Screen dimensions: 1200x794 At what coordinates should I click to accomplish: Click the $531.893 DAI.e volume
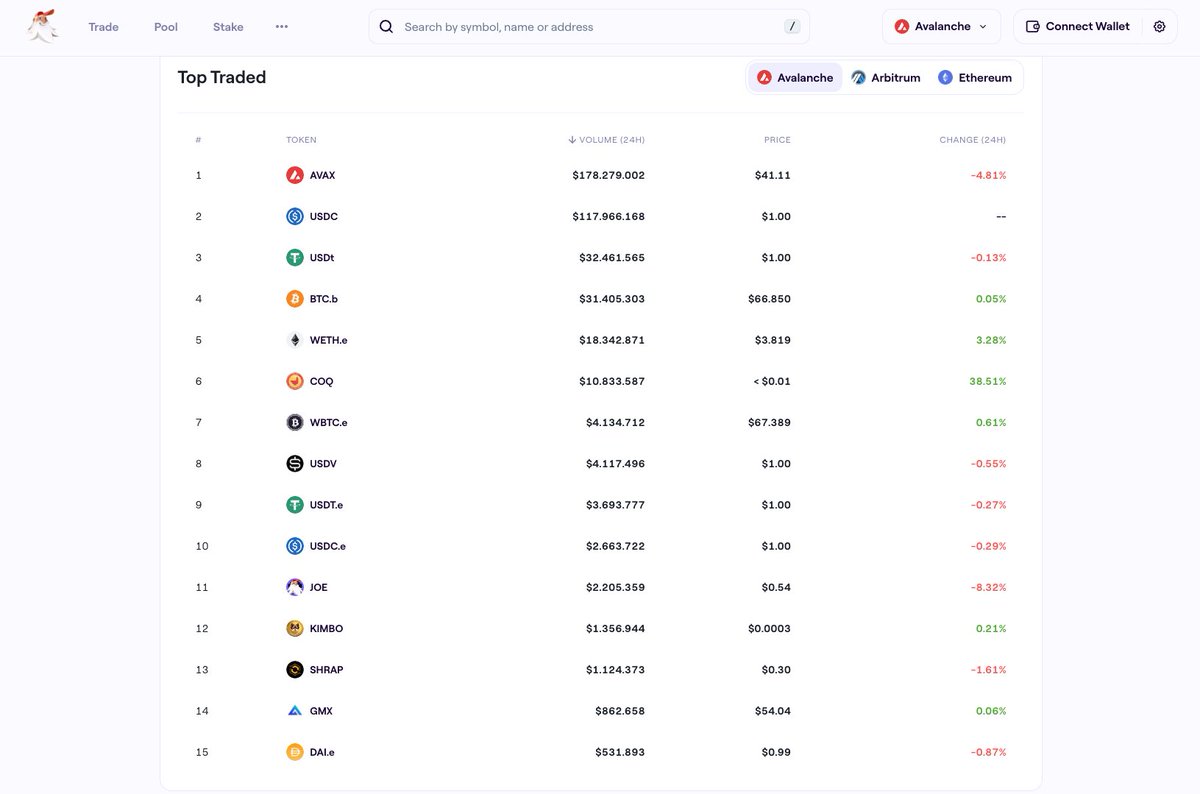(620, 752)
